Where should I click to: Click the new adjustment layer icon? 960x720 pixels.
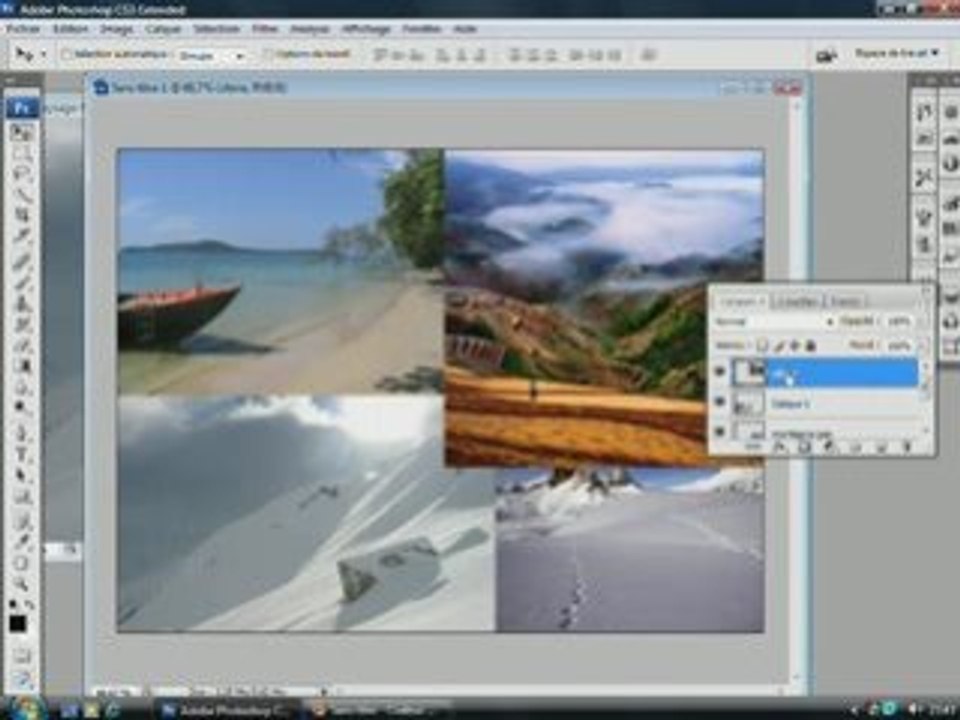pos(830,448)
